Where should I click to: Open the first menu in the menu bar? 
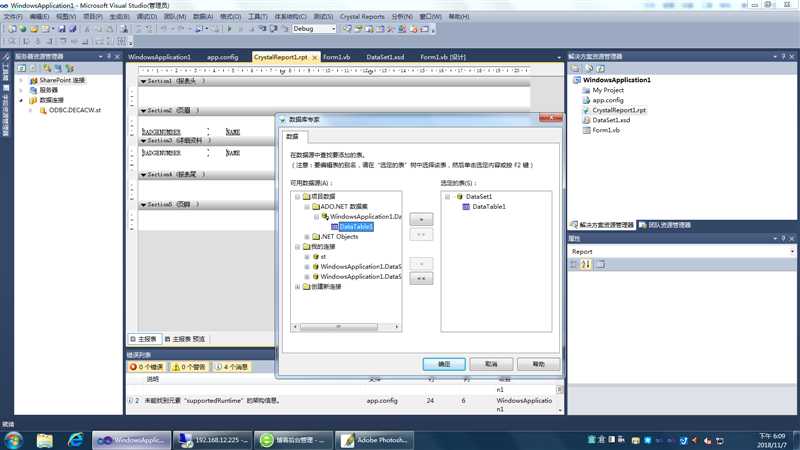tap(13, 17)
